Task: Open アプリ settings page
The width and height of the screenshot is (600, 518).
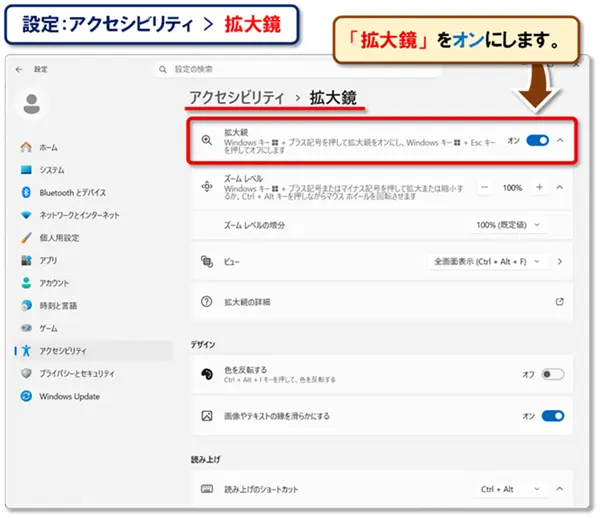Action: pos(93,261)
